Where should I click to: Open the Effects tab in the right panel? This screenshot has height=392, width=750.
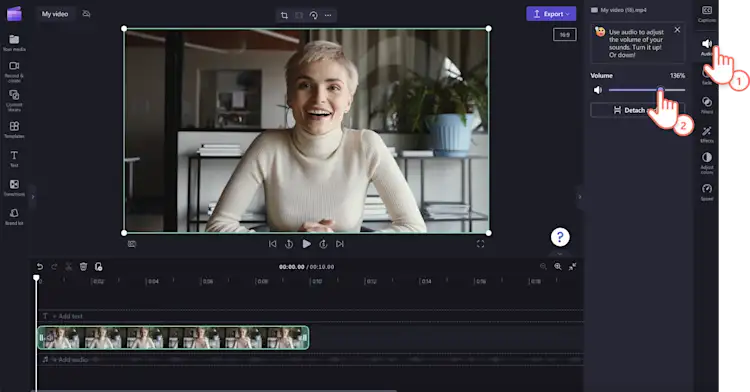tap(707, 134)
